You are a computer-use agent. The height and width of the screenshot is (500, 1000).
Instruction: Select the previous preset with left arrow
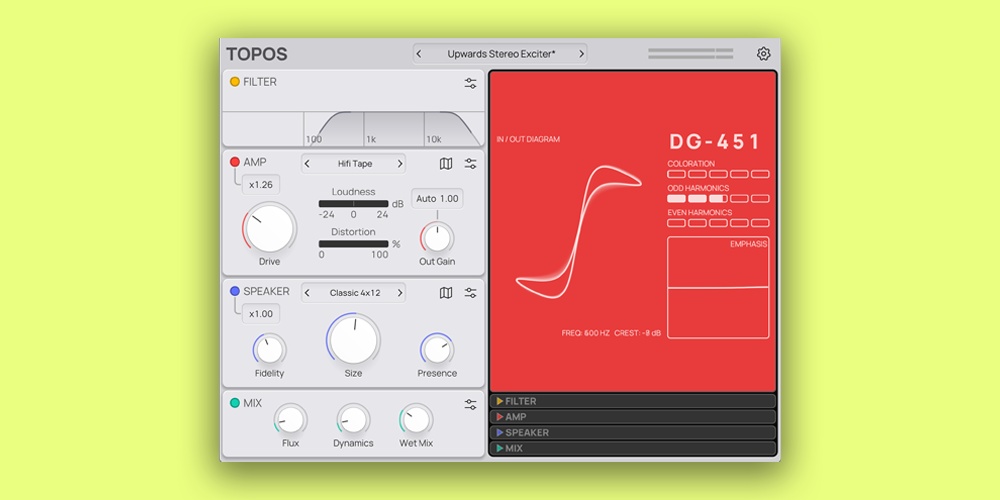(x=419, y=54)
